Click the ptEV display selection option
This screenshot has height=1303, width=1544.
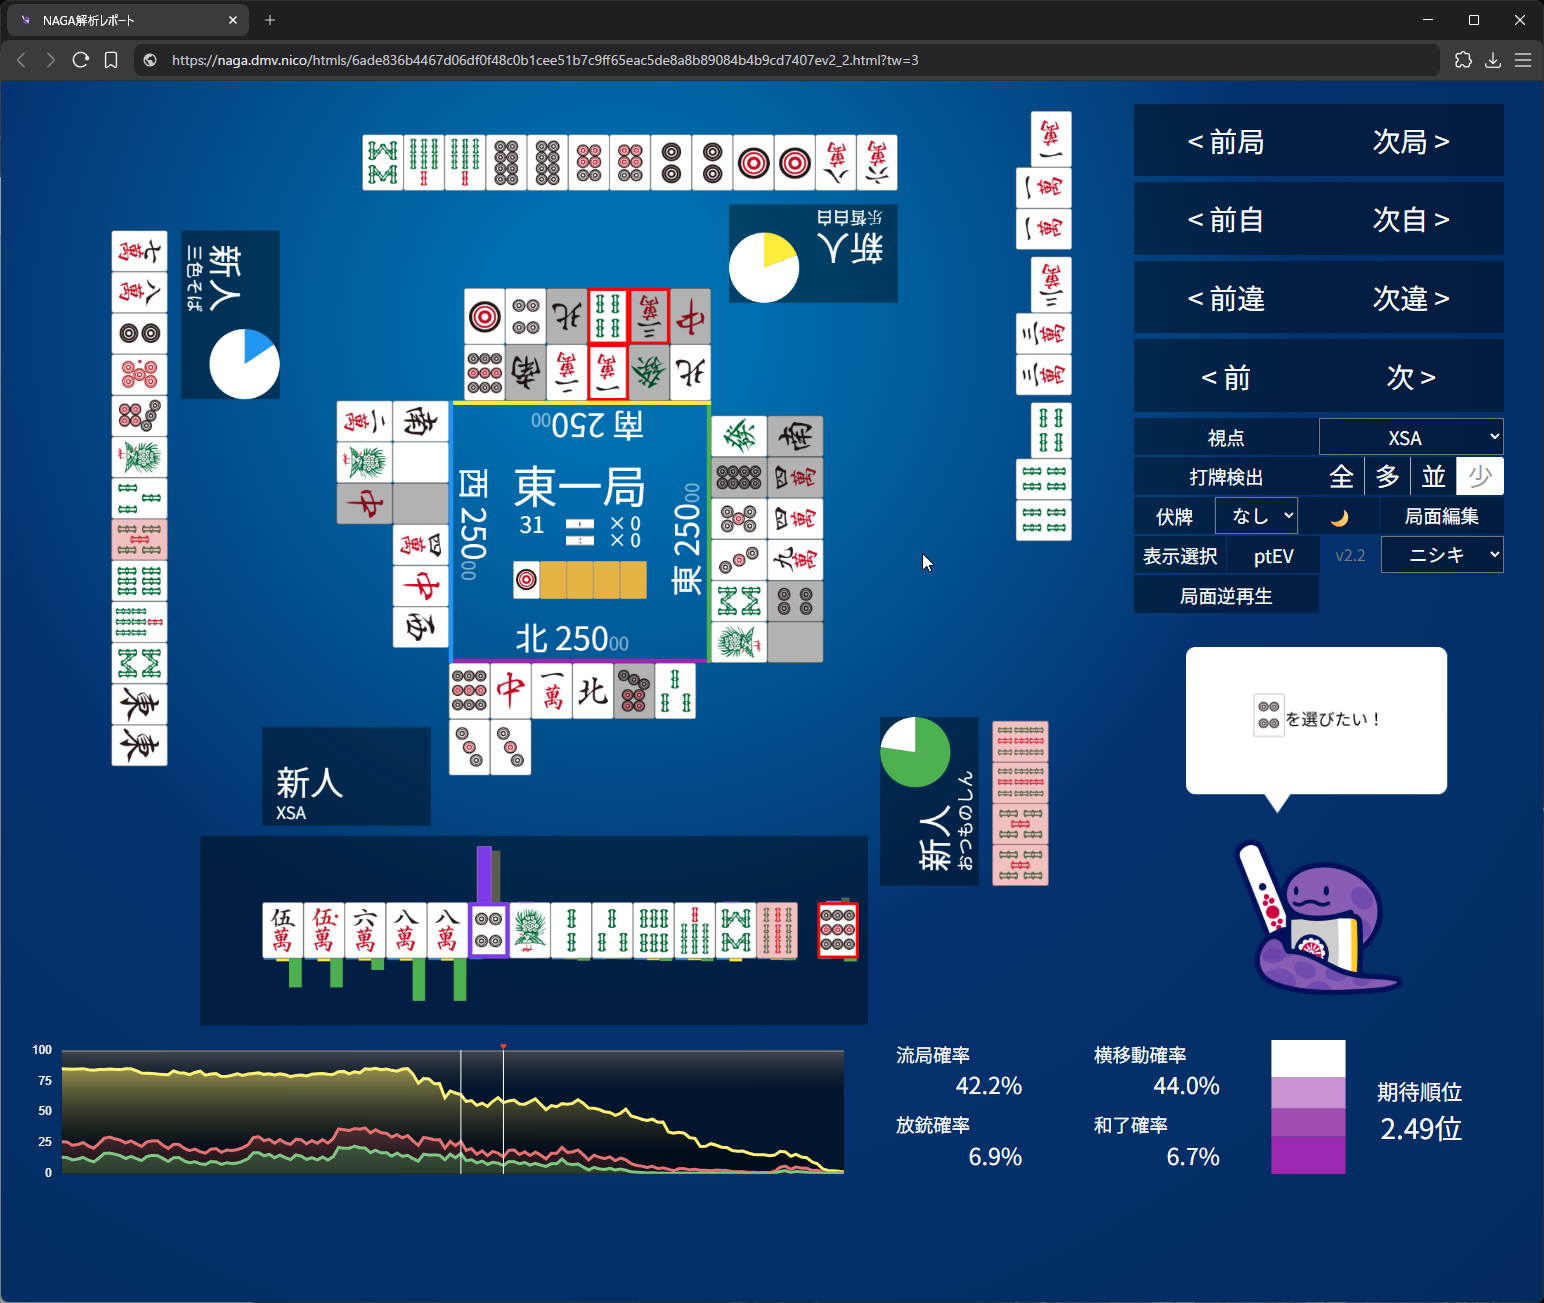pos(1273,556)
